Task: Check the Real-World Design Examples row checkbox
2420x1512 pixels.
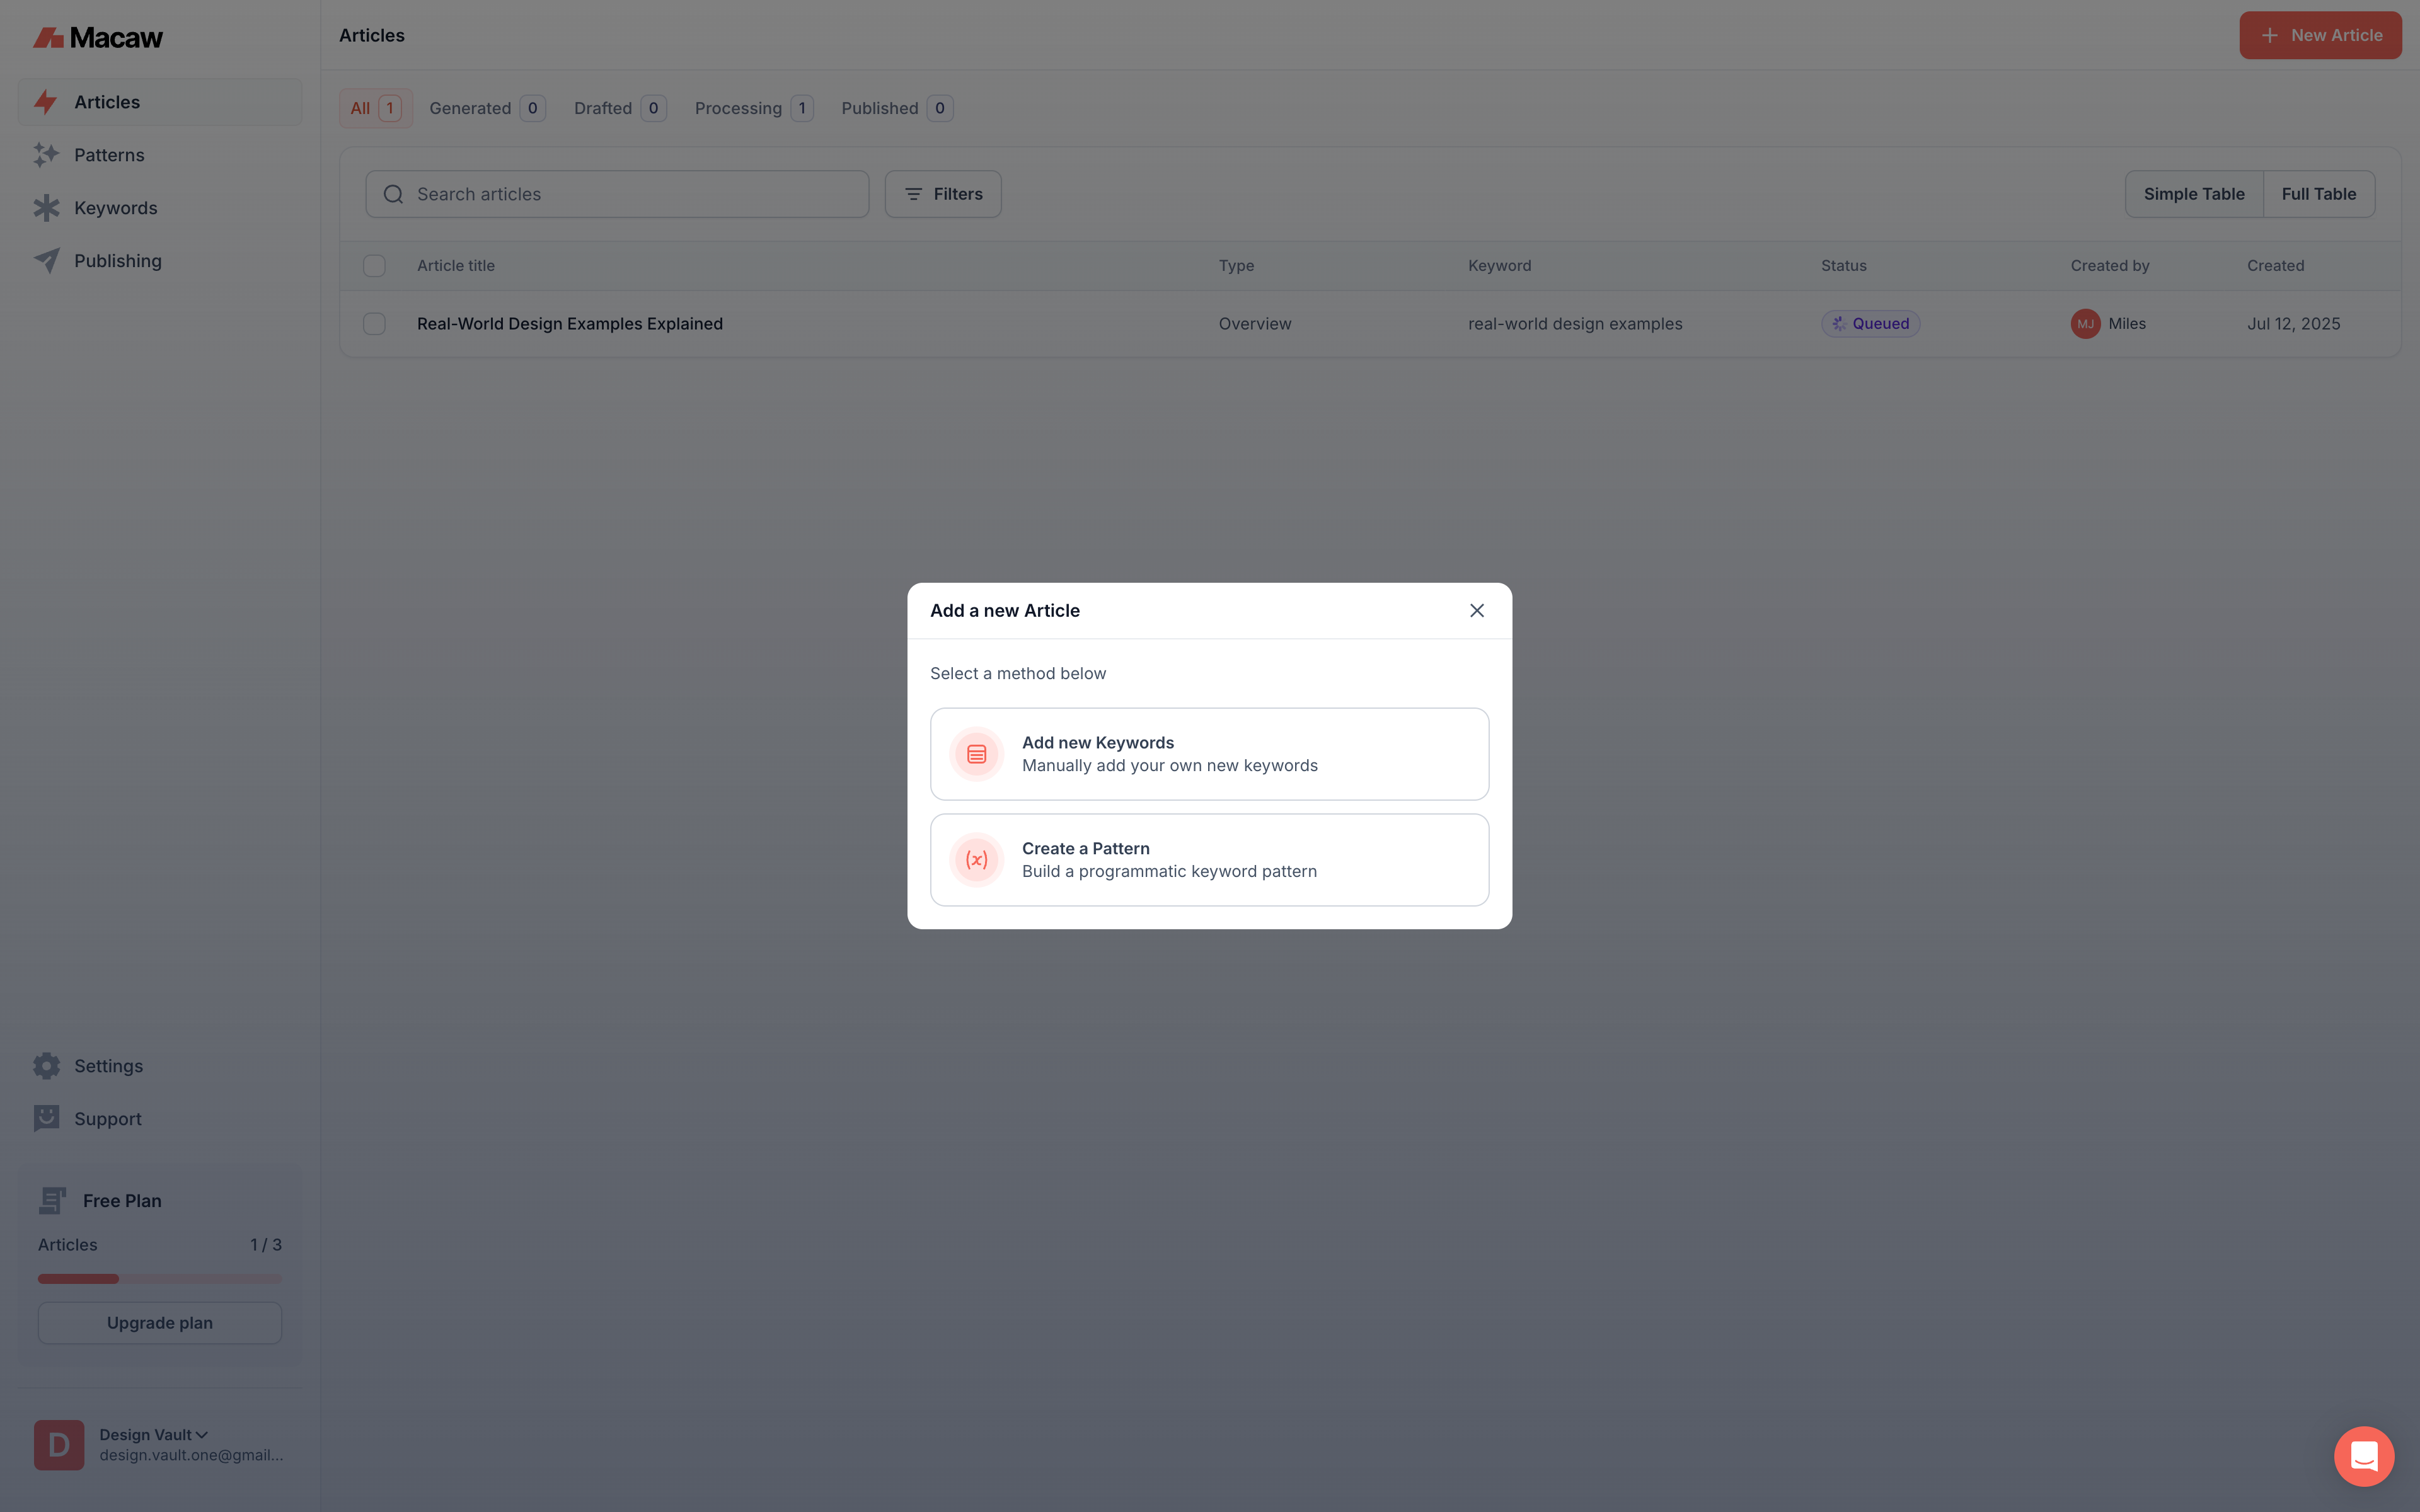Action: coord(374,324)
